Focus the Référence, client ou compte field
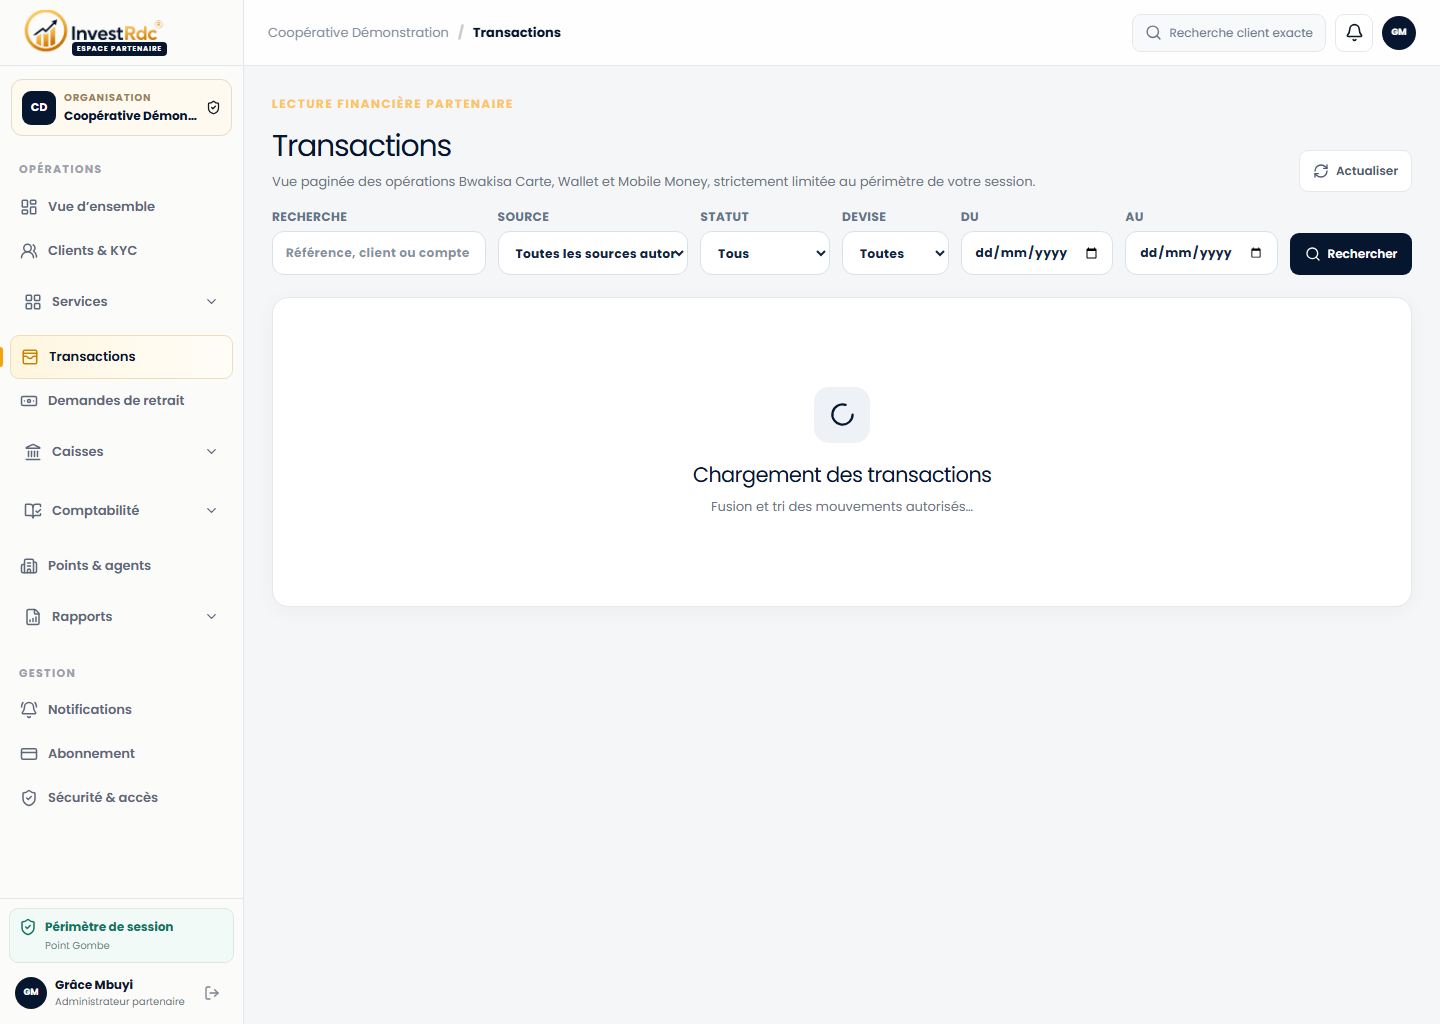The height and width of the screenshot is (1024, 1440). [379, 253]
